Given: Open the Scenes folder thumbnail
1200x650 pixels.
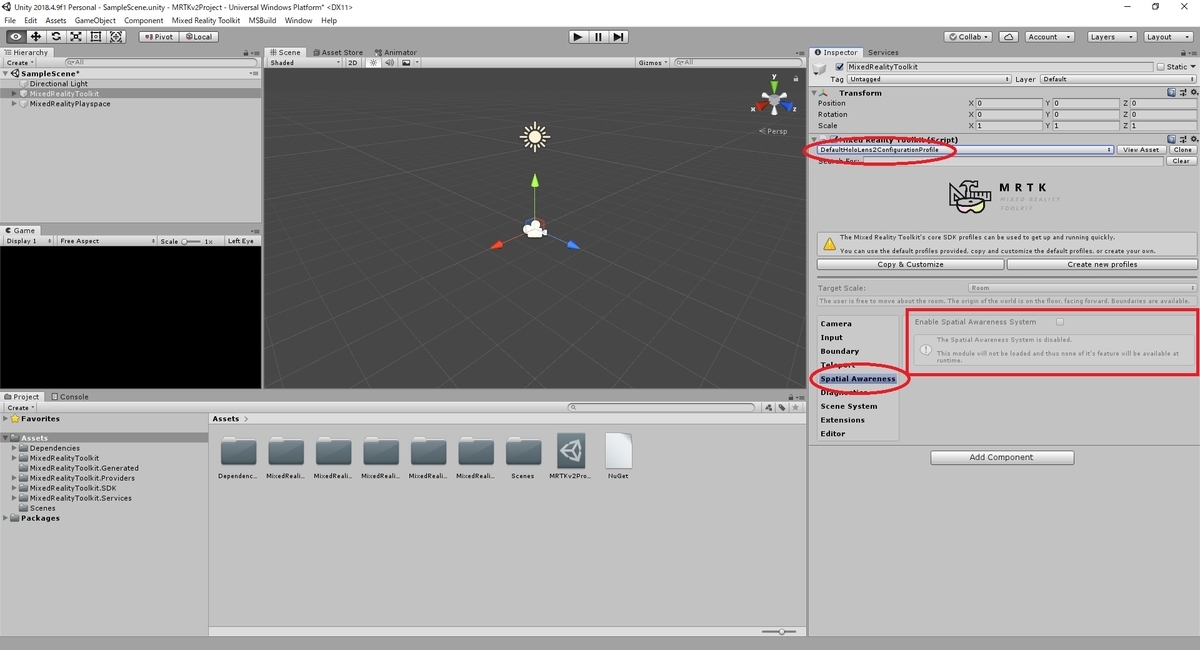Looking at the screenshot, I should point(523,456).
